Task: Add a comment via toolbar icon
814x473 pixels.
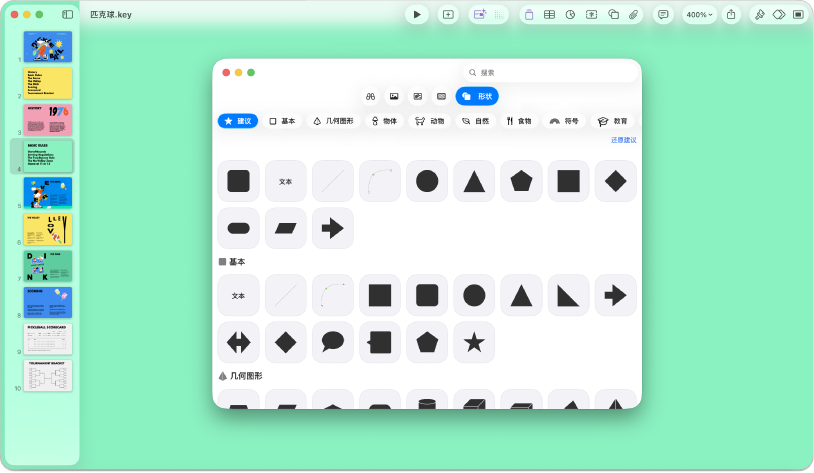Action: (x=663, y=15)
